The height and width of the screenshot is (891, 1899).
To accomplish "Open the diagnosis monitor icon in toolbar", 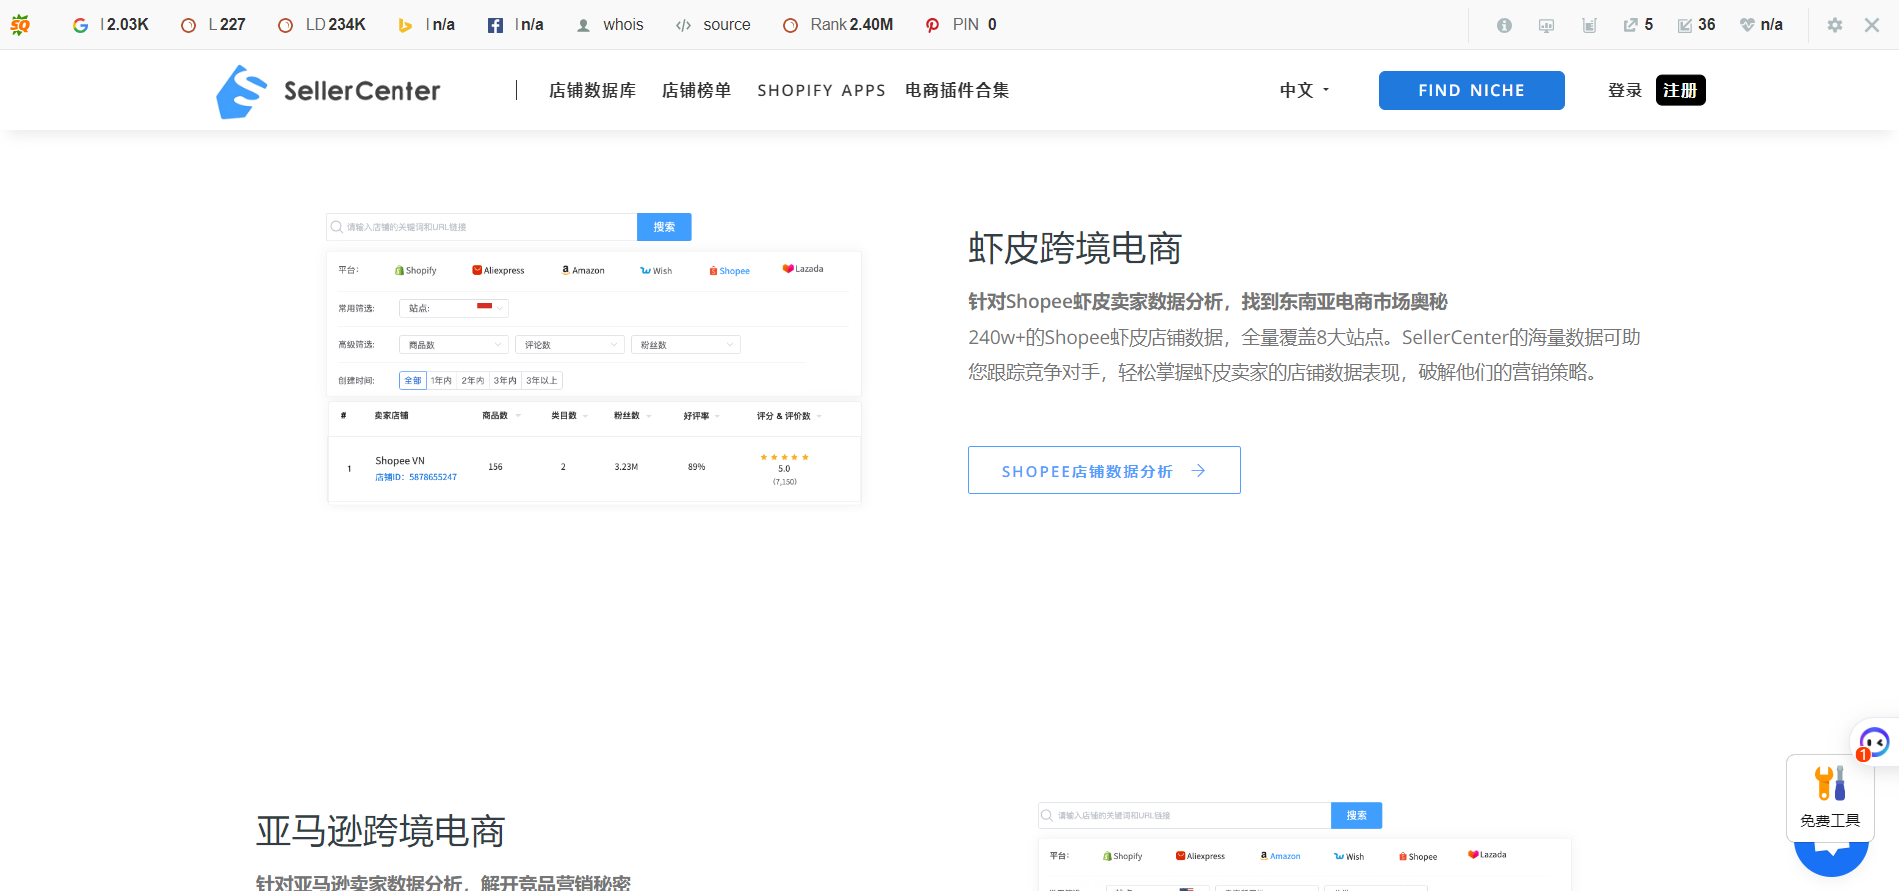I will point(1546,25).
